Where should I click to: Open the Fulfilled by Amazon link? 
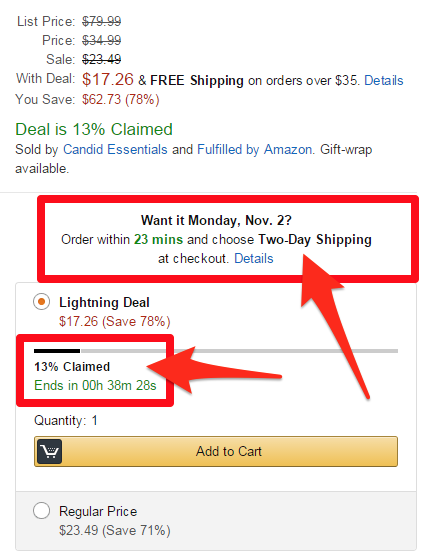pos(255,150)
